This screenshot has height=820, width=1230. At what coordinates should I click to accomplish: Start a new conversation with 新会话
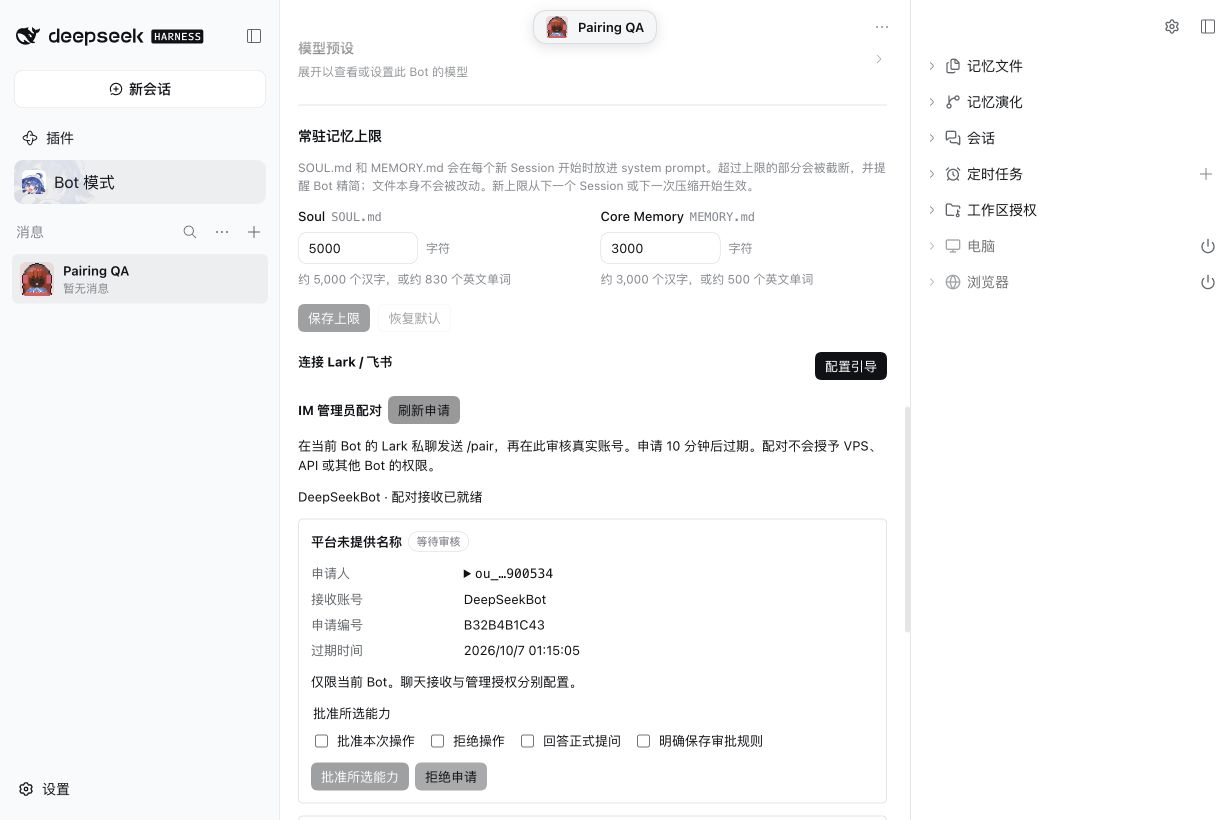tap(140, 89)
